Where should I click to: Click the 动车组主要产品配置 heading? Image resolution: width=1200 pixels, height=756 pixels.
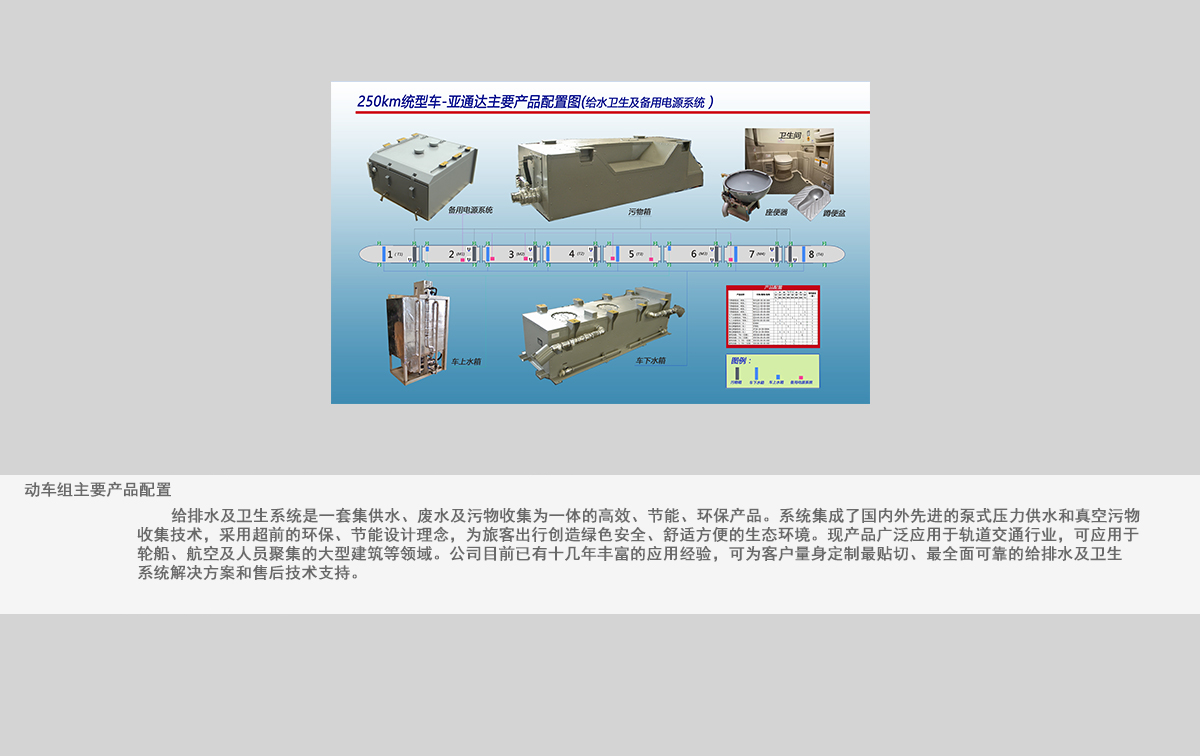(98, 490)
